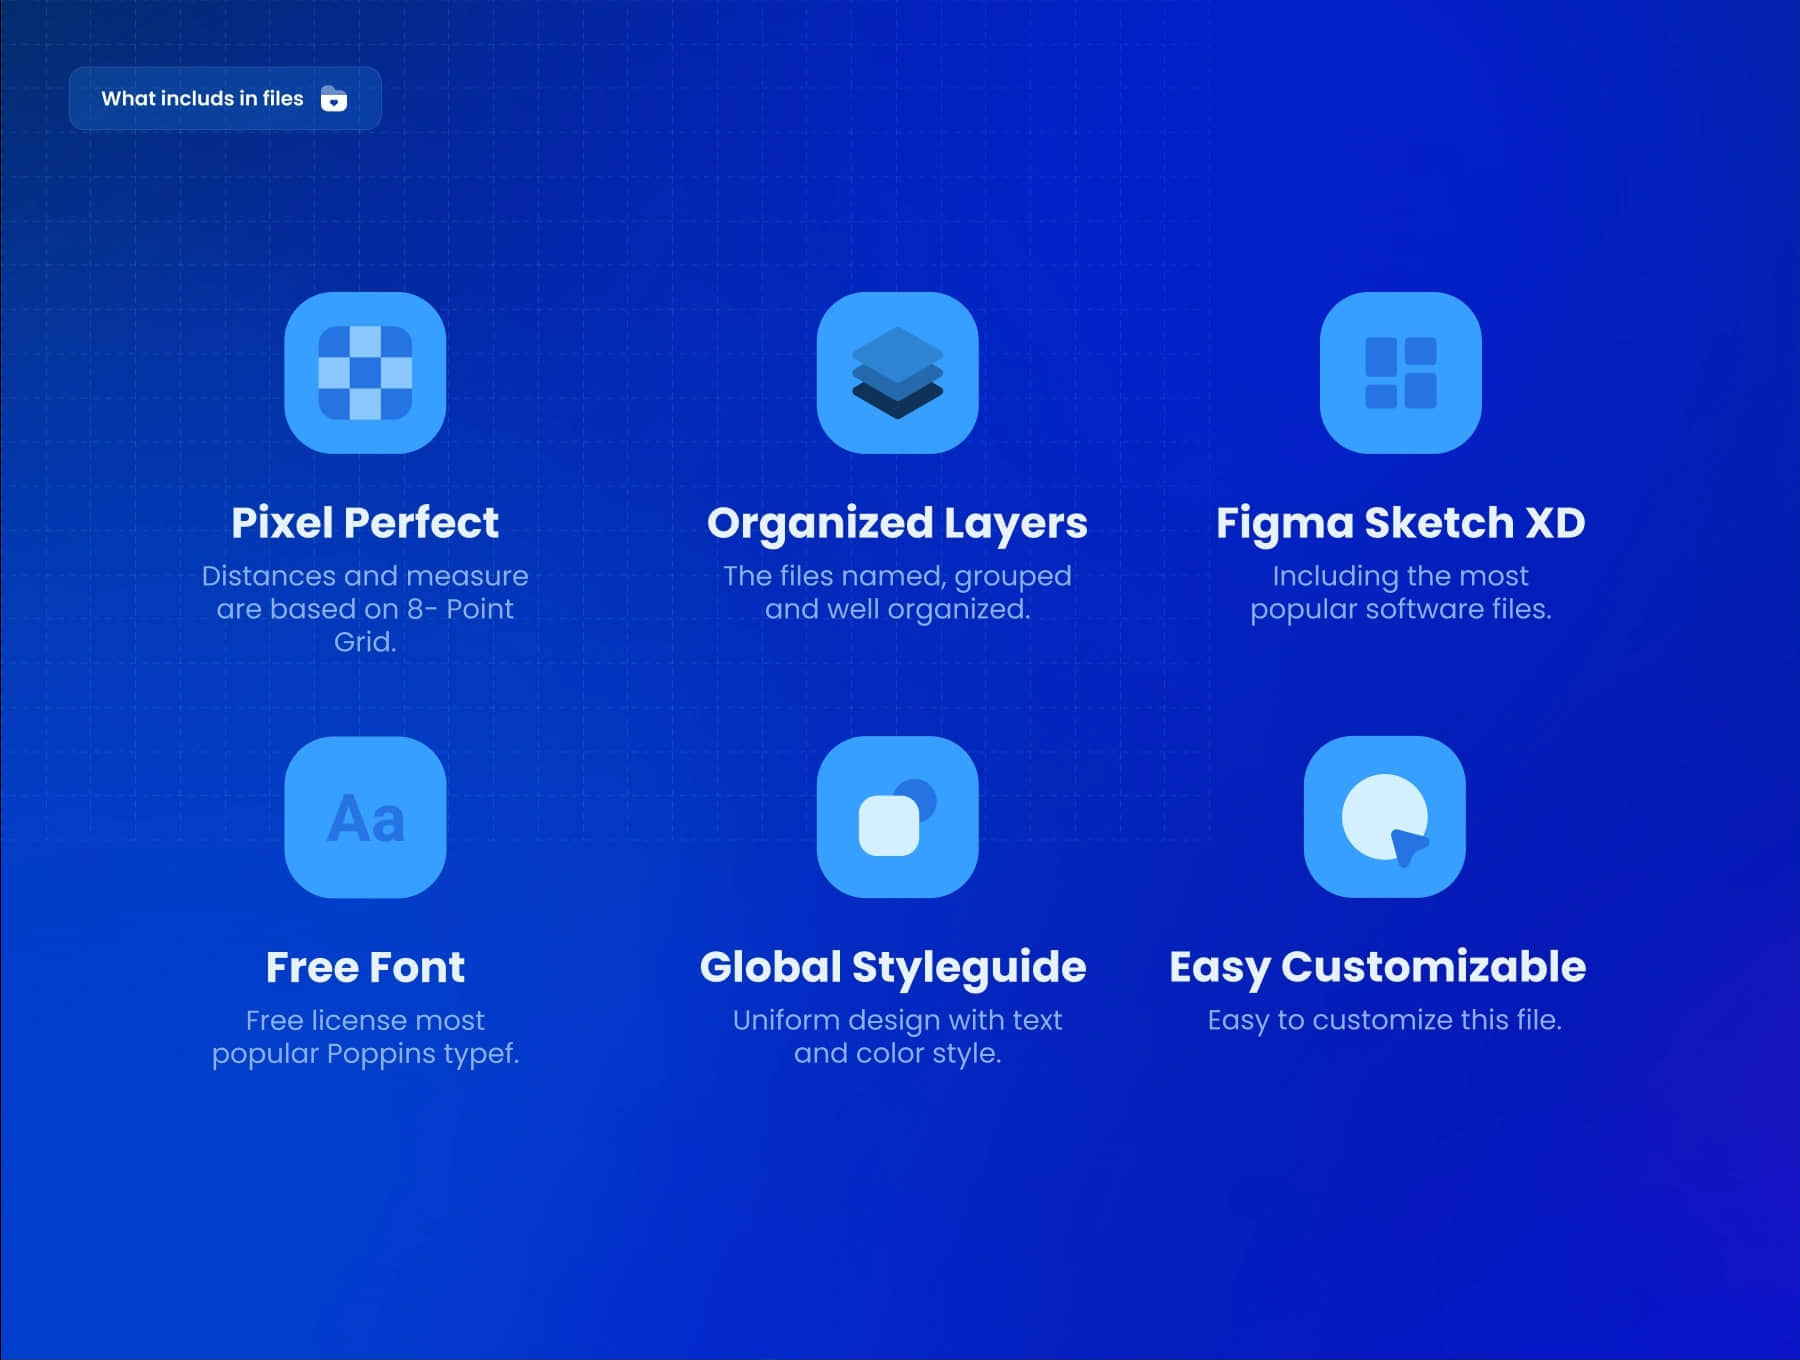Click the Easy Customizable heading

(1377, 967)
